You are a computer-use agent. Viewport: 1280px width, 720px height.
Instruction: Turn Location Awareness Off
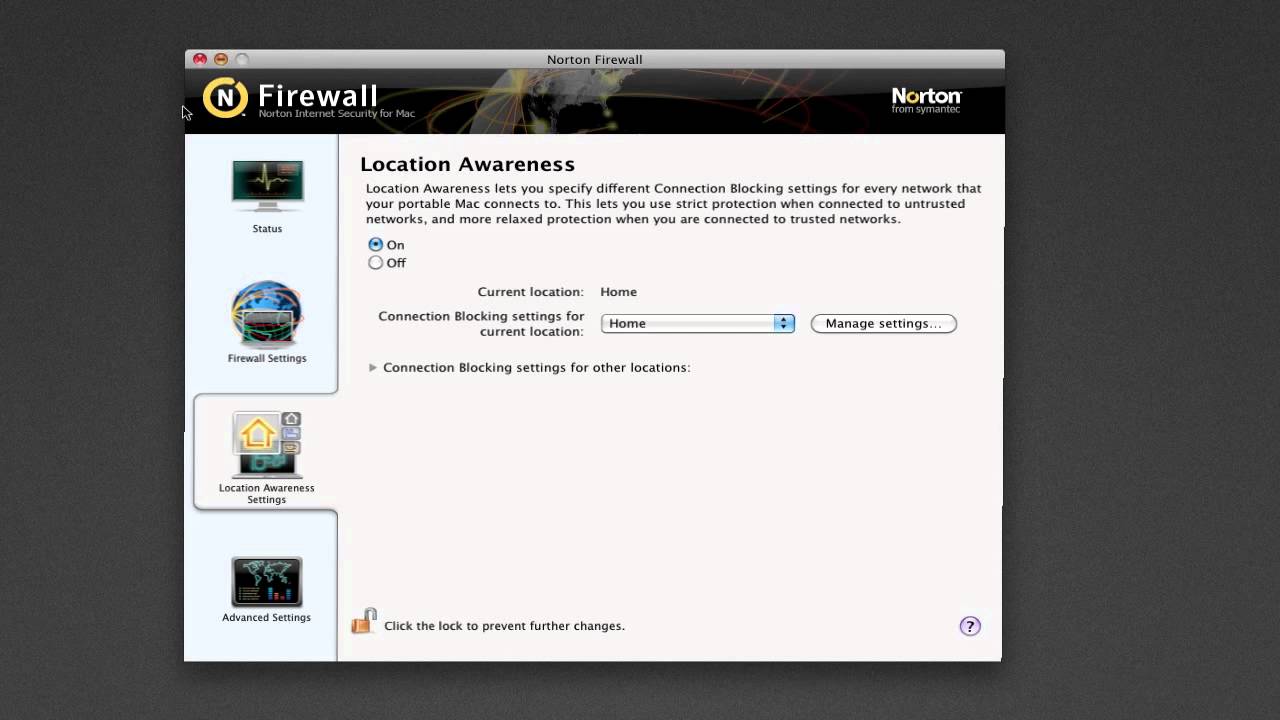click(375, 262)
